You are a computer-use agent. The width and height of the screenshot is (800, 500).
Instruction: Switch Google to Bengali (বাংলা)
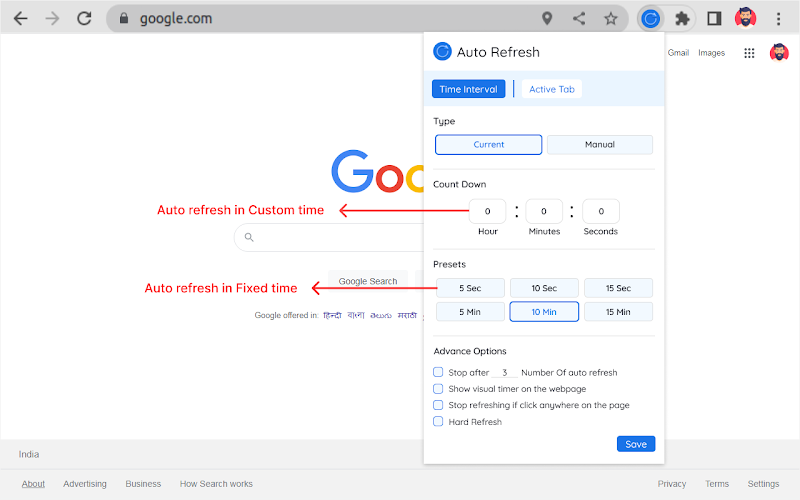click(x=356, y=315)
